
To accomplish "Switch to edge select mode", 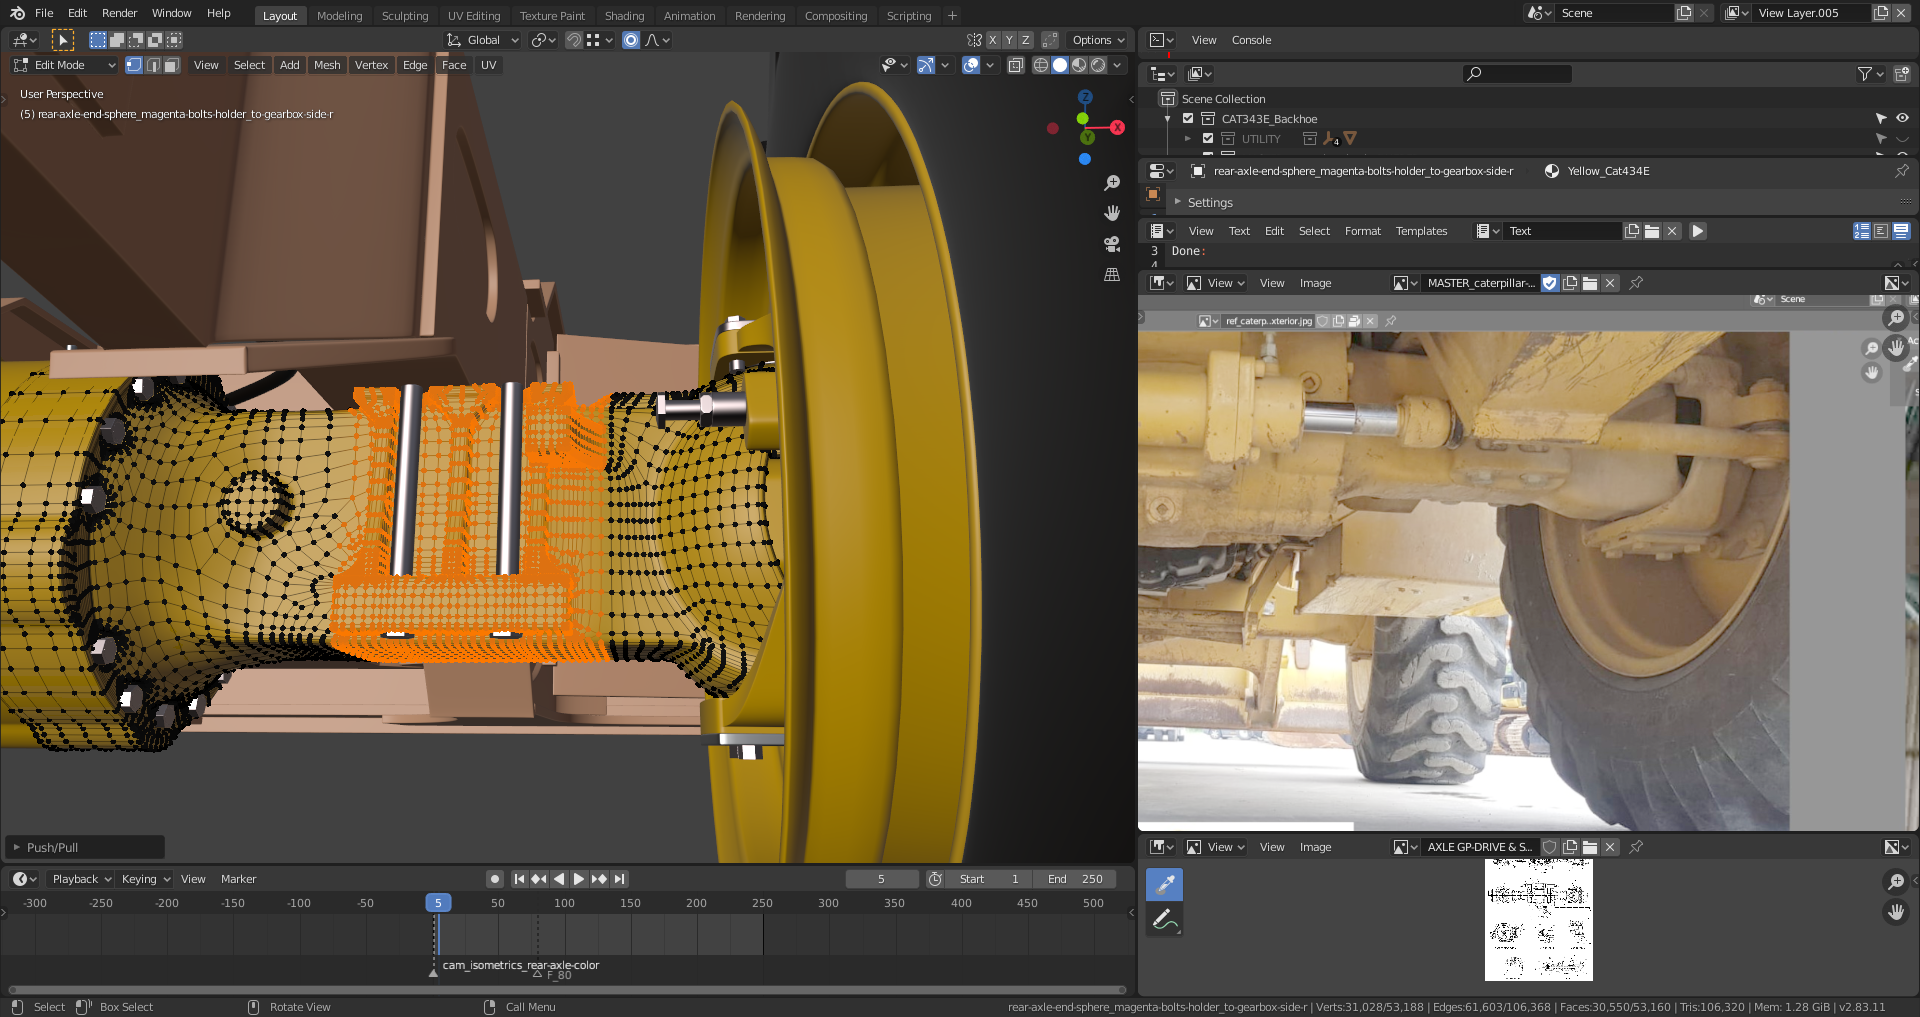I will click(153, 65).
